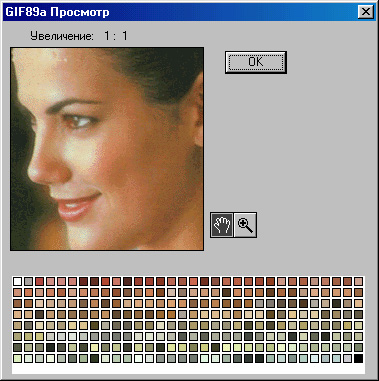Viewport: 379px width, 381px height.
Task: Choose the first pale green swatch of bottom row
Action: (x=18, y=359)
